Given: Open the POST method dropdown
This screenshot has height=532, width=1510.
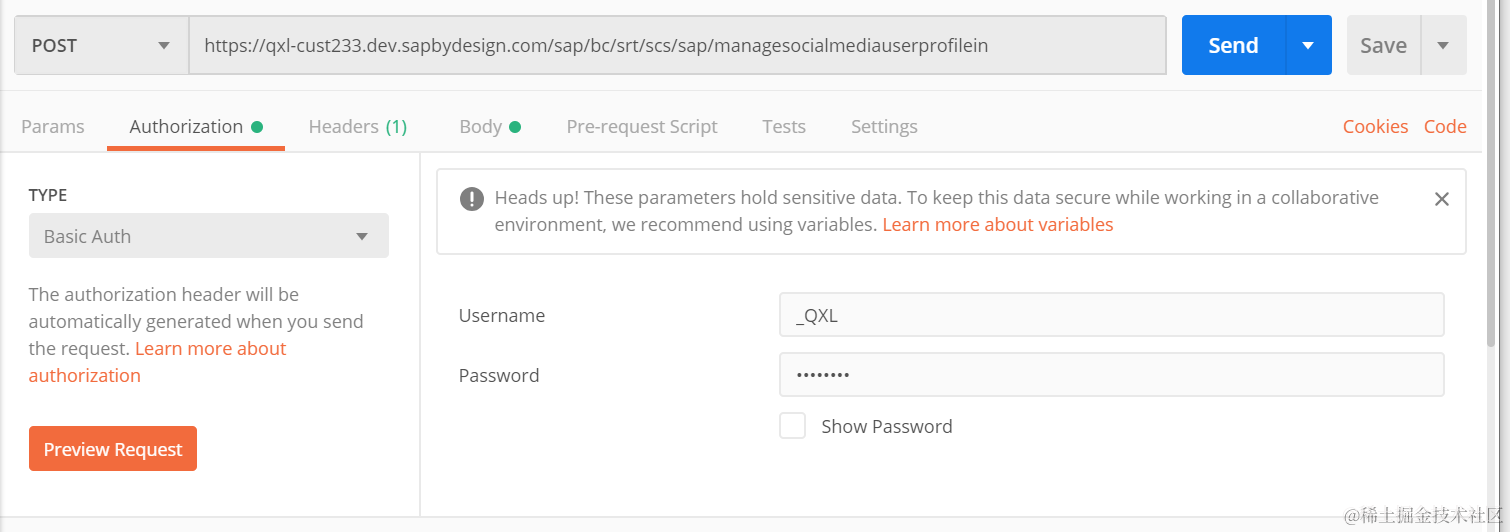Looking at the screenshot, I should point(101,45).
